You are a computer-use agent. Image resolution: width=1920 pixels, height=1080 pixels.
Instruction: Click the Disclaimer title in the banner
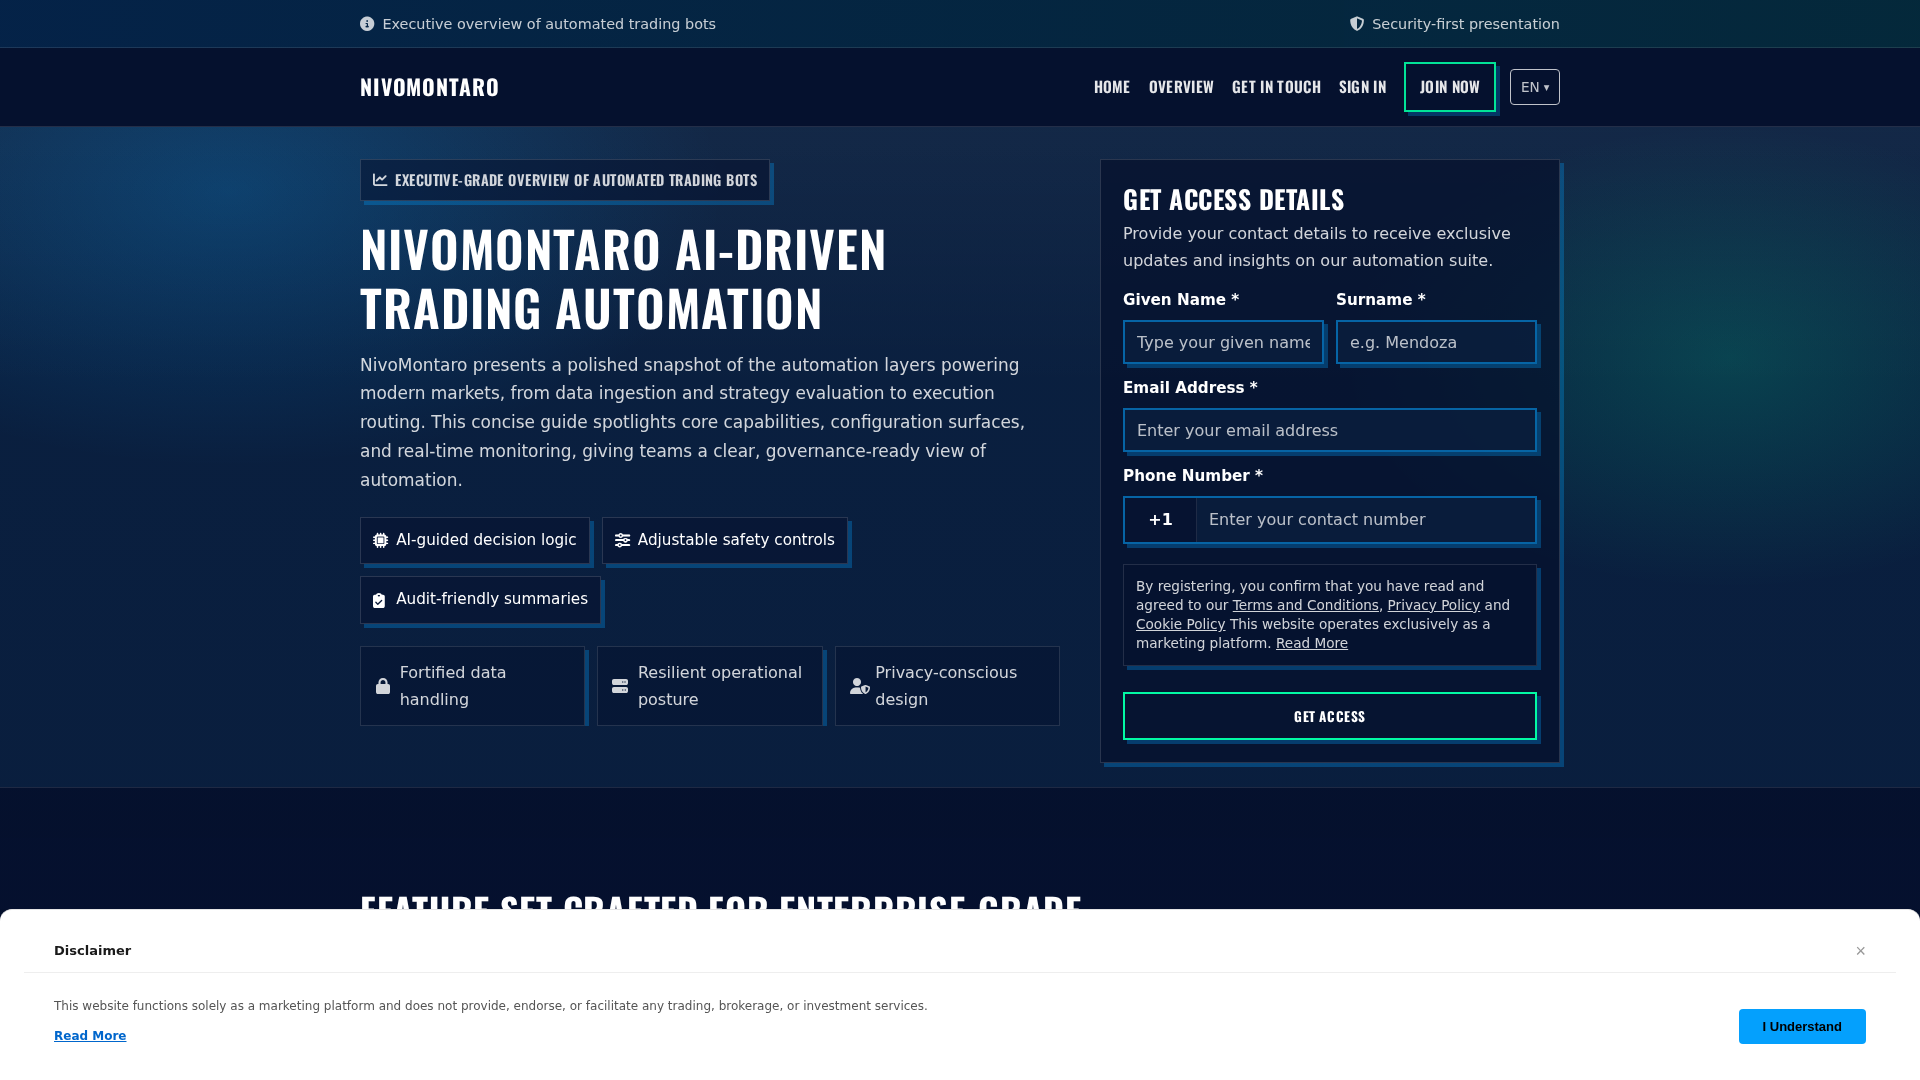point(92,951)
